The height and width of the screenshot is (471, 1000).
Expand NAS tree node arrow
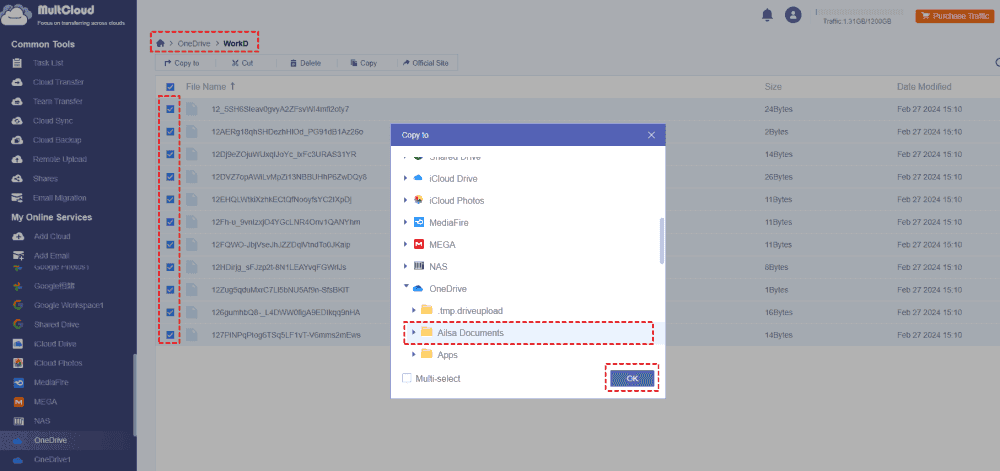click(406, 266)
